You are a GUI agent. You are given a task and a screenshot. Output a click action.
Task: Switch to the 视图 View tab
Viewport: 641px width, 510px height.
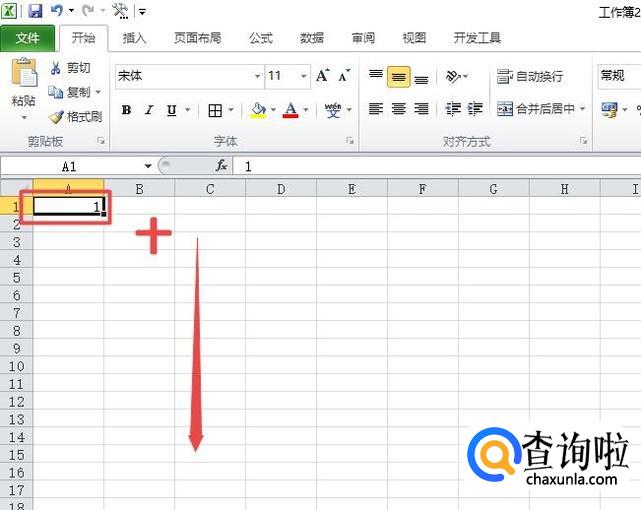pyautogui.click(x=414, y=38)
